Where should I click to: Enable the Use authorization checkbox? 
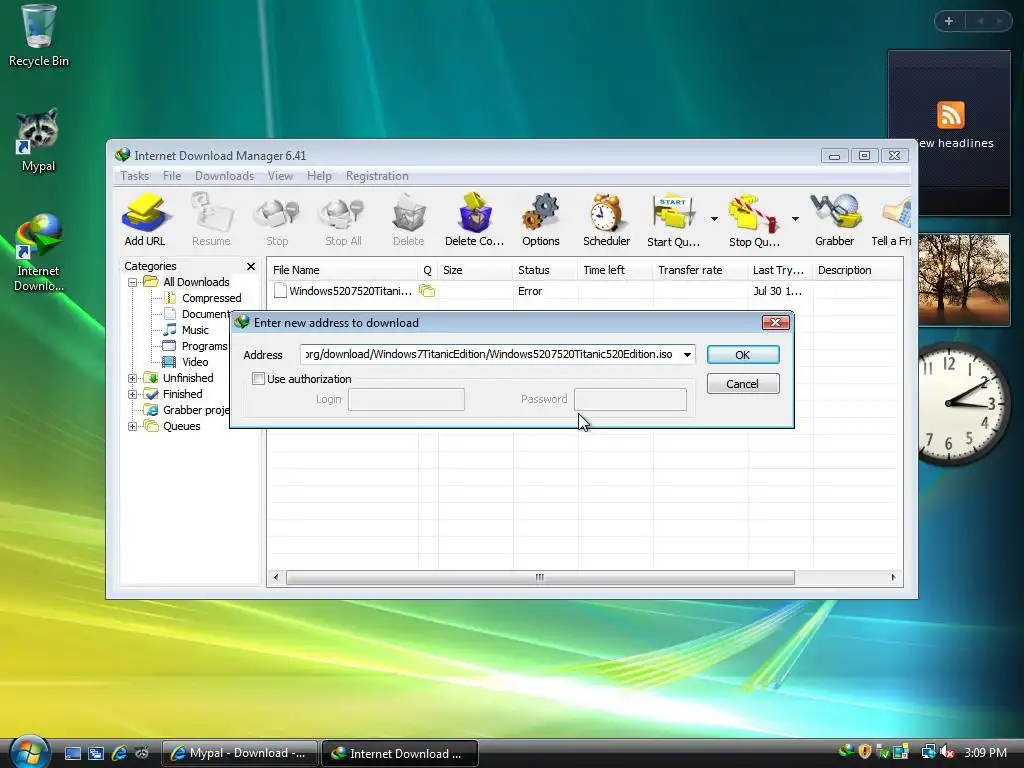pos(259,379)
